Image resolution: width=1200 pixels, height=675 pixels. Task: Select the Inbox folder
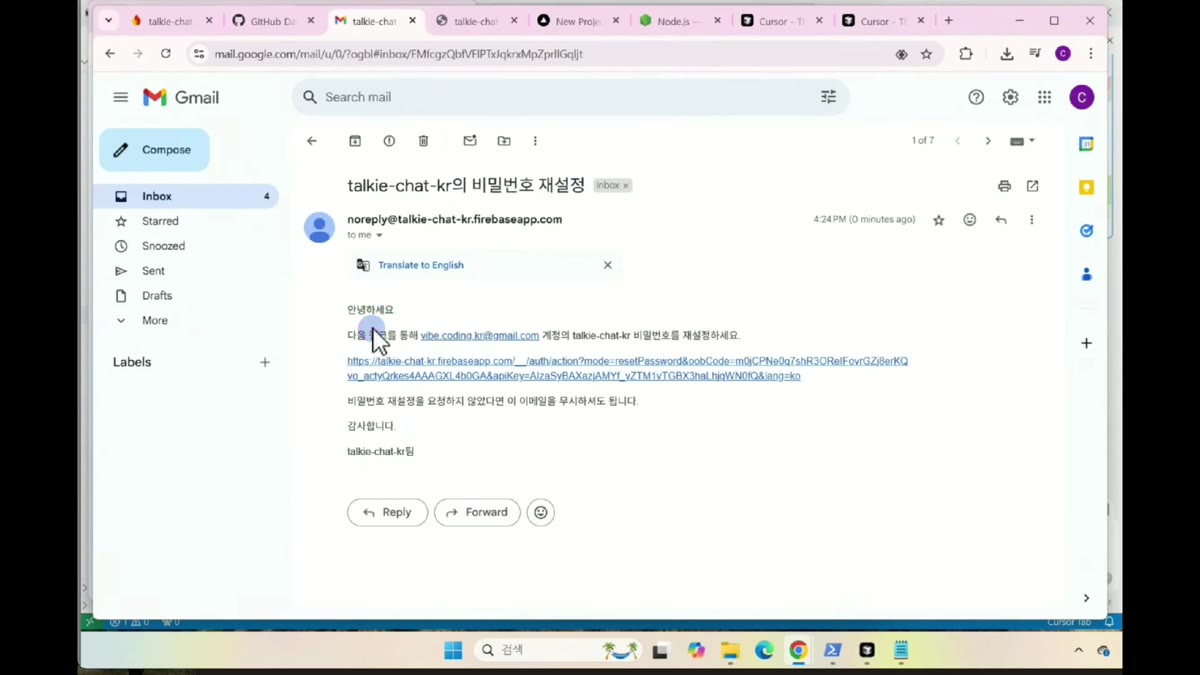pyautogui.click(x=186, y=196)
